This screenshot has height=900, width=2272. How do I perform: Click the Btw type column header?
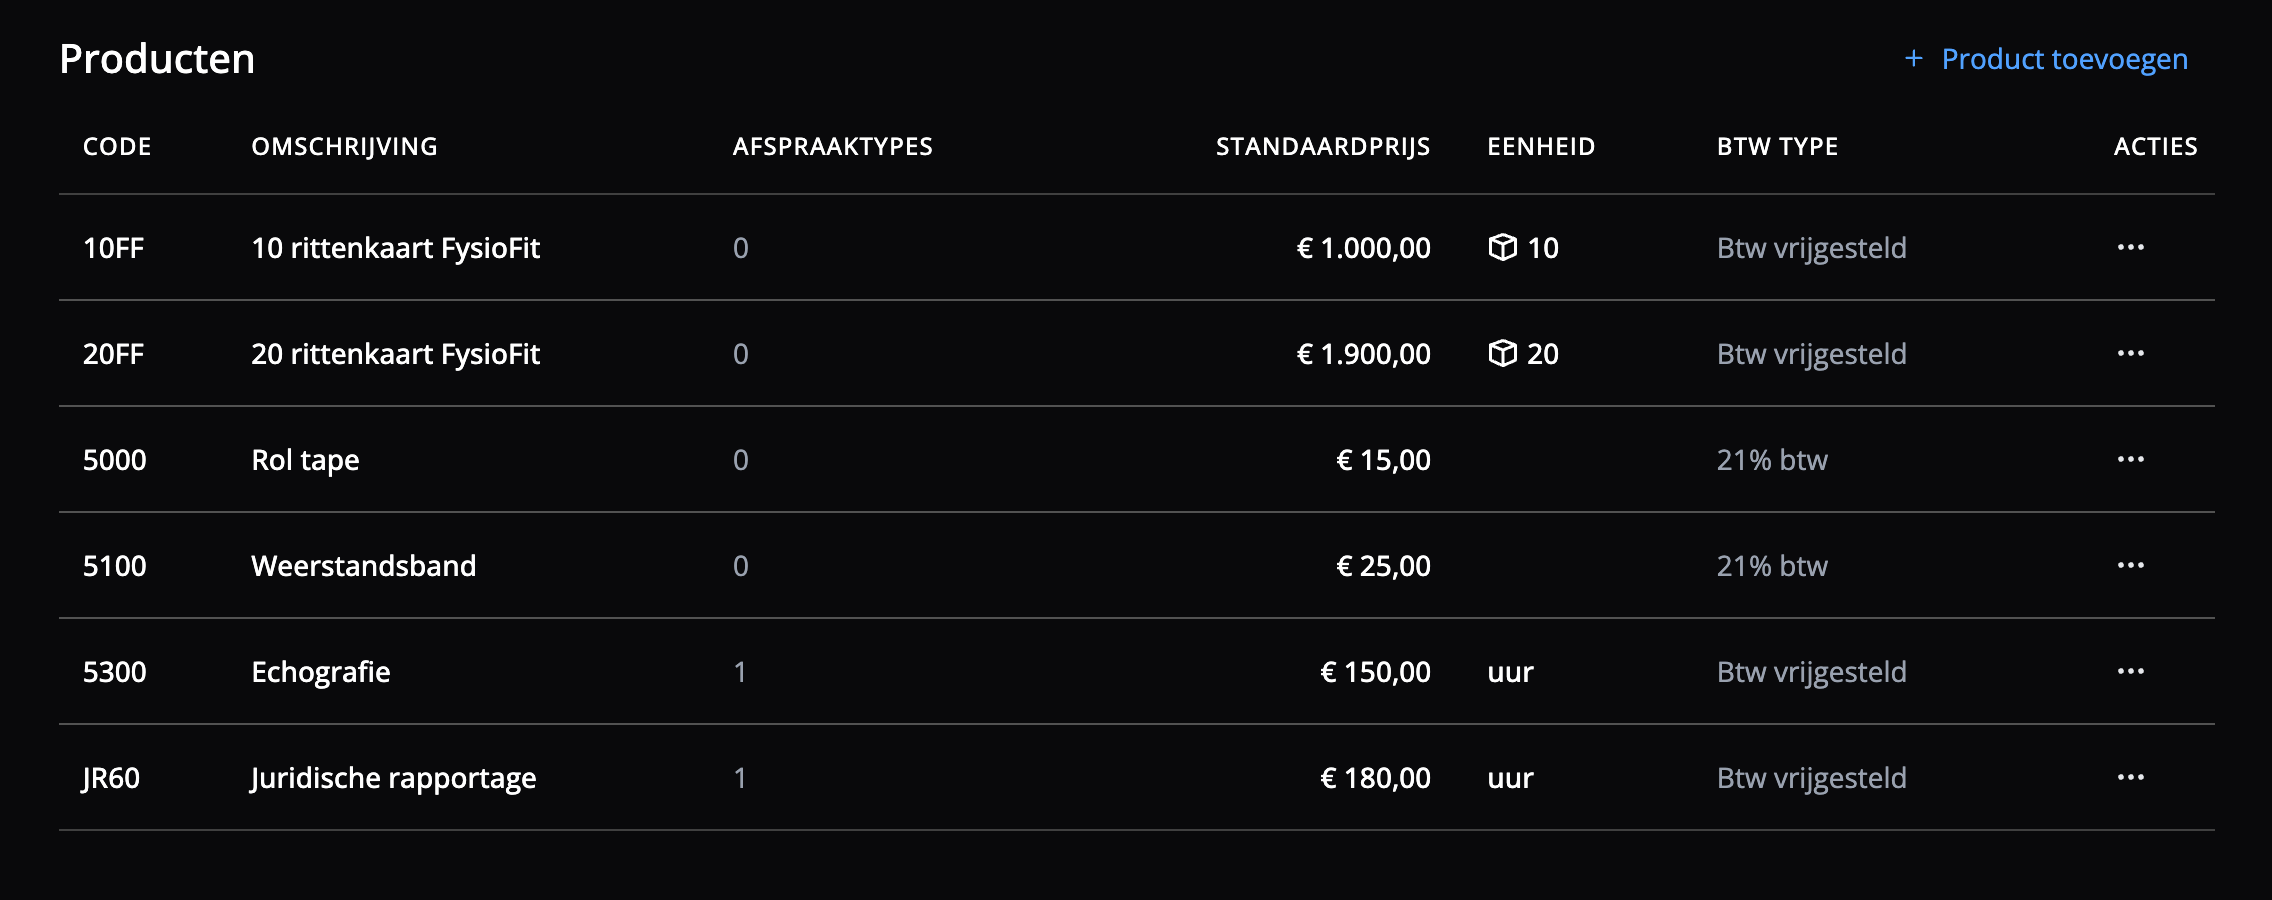pyautogui.click(x=1777, y=147)
